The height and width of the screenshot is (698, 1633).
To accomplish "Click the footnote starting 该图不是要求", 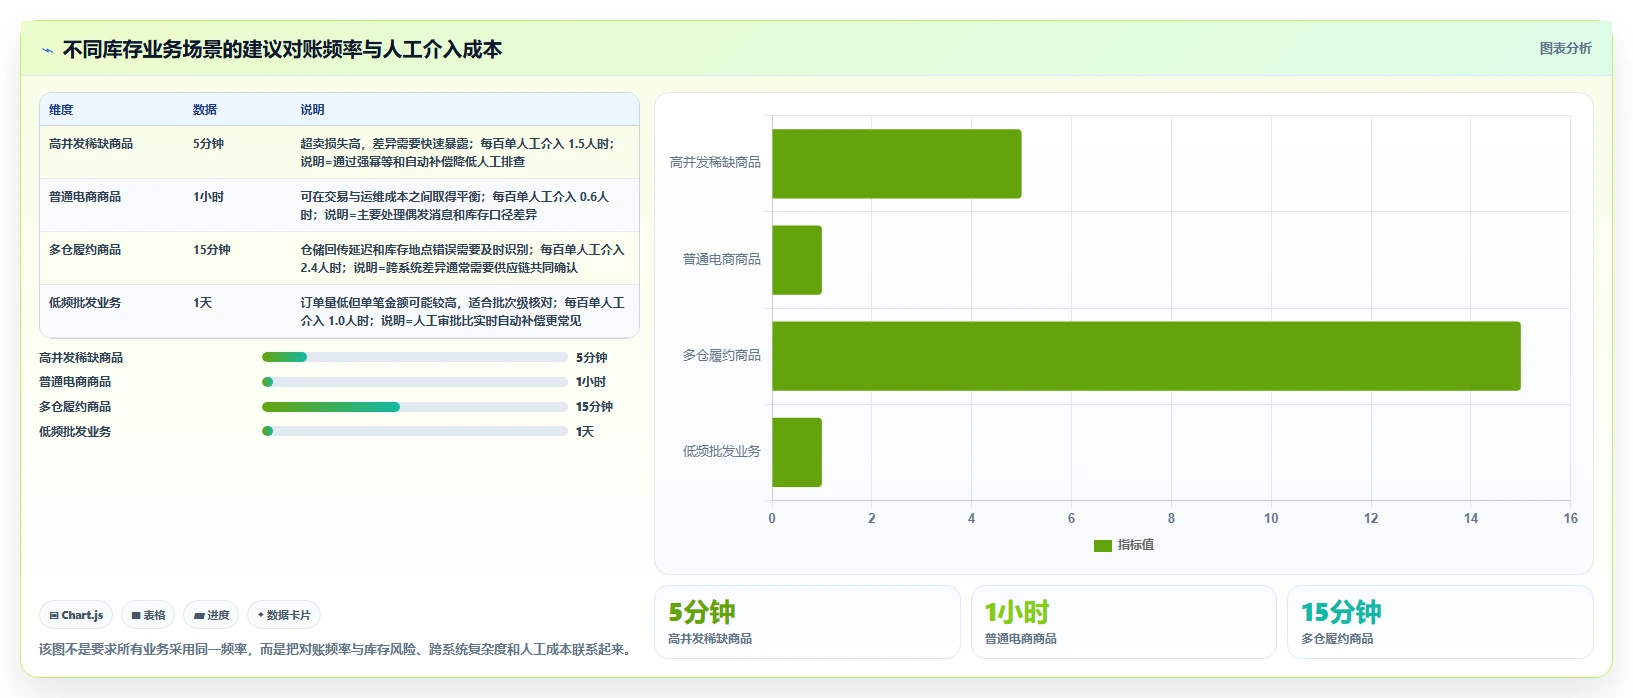I will pyautogui.click(x=337, y=649).
